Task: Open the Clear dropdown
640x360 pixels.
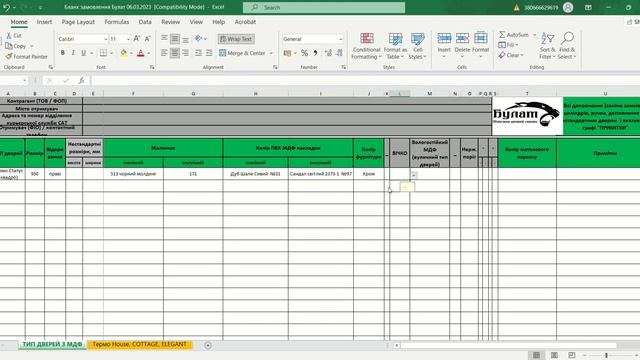Action: (511, 55)
